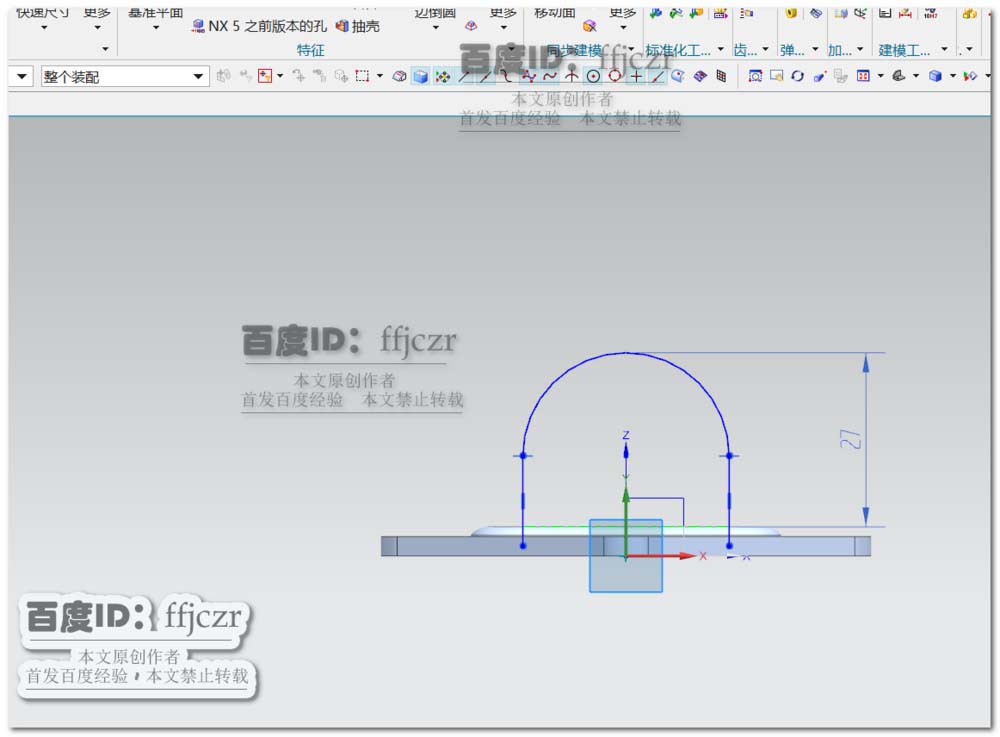The height and width of the screenshot is (737, 1000).
Task: Expand the 快速尺寸 dropdown arrow
Action: coord(44,28)
